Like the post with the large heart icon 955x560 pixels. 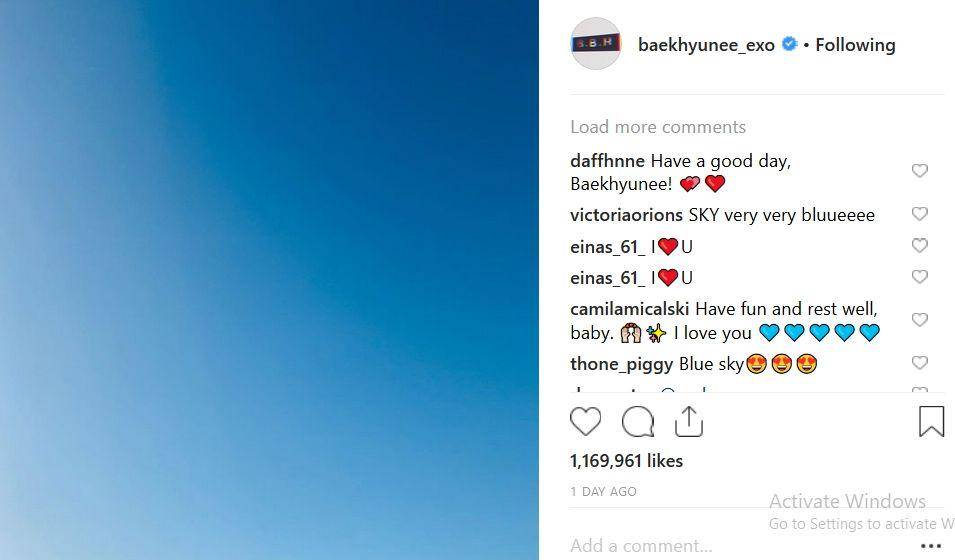point(585,421)
